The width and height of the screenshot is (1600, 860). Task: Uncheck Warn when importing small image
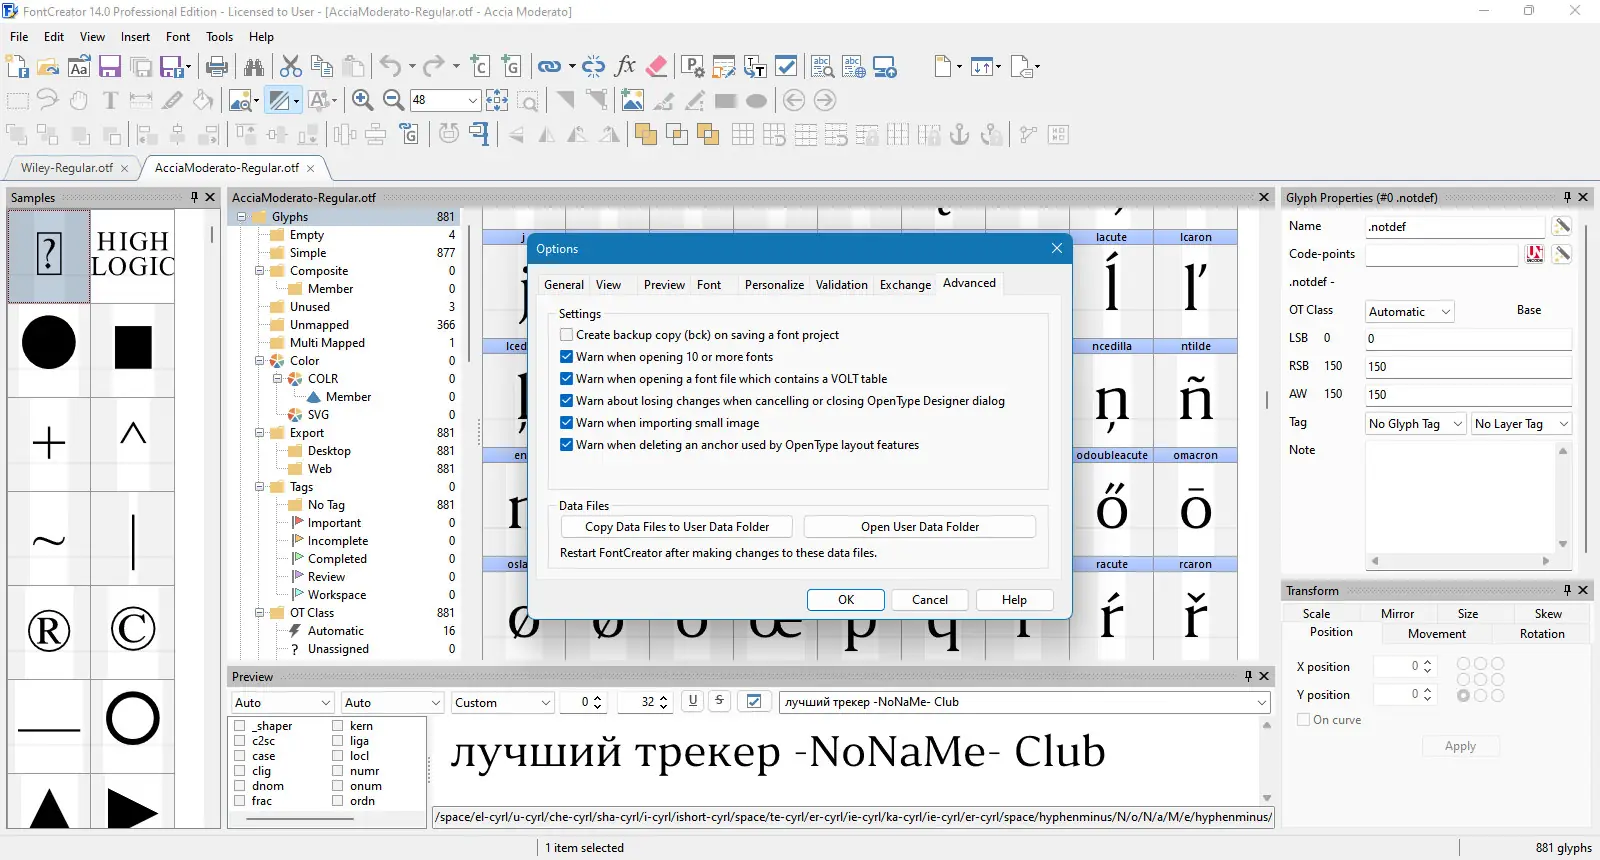click(x=567, y=423)
